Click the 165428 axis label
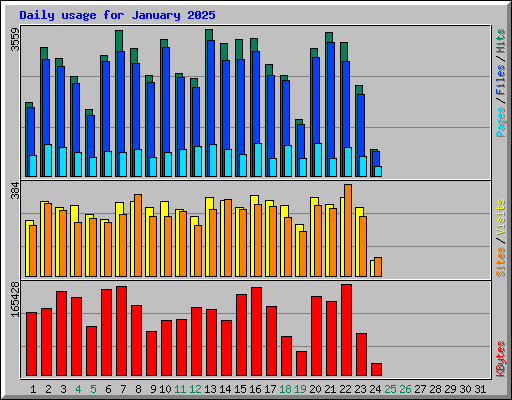This screenshot has height=400, width=512. [15, 299]
